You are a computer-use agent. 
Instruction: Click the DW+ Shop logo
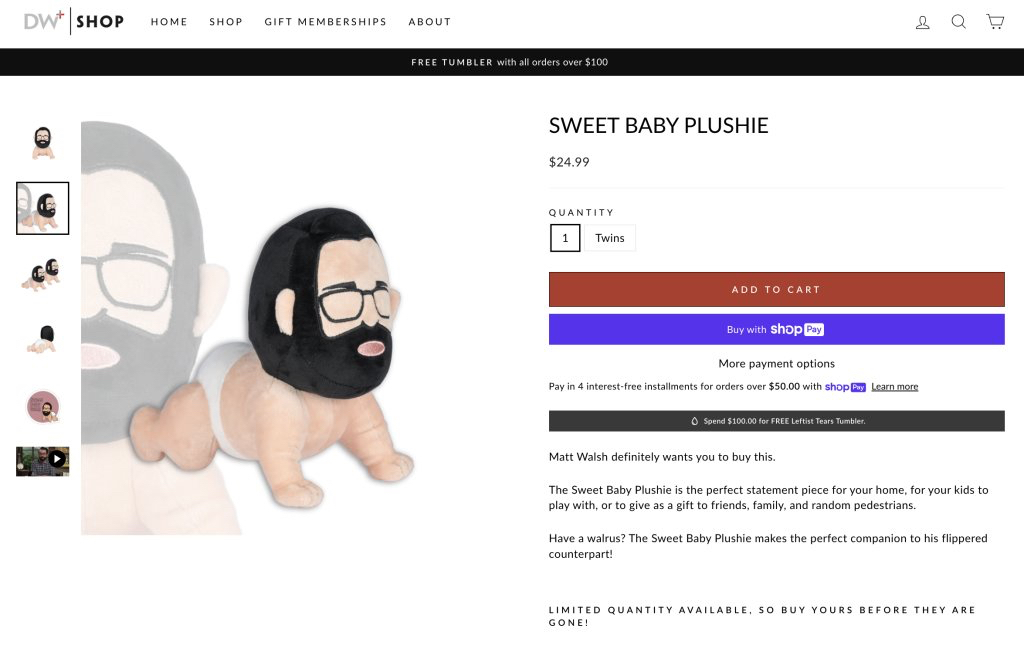(x=74, y=21)
